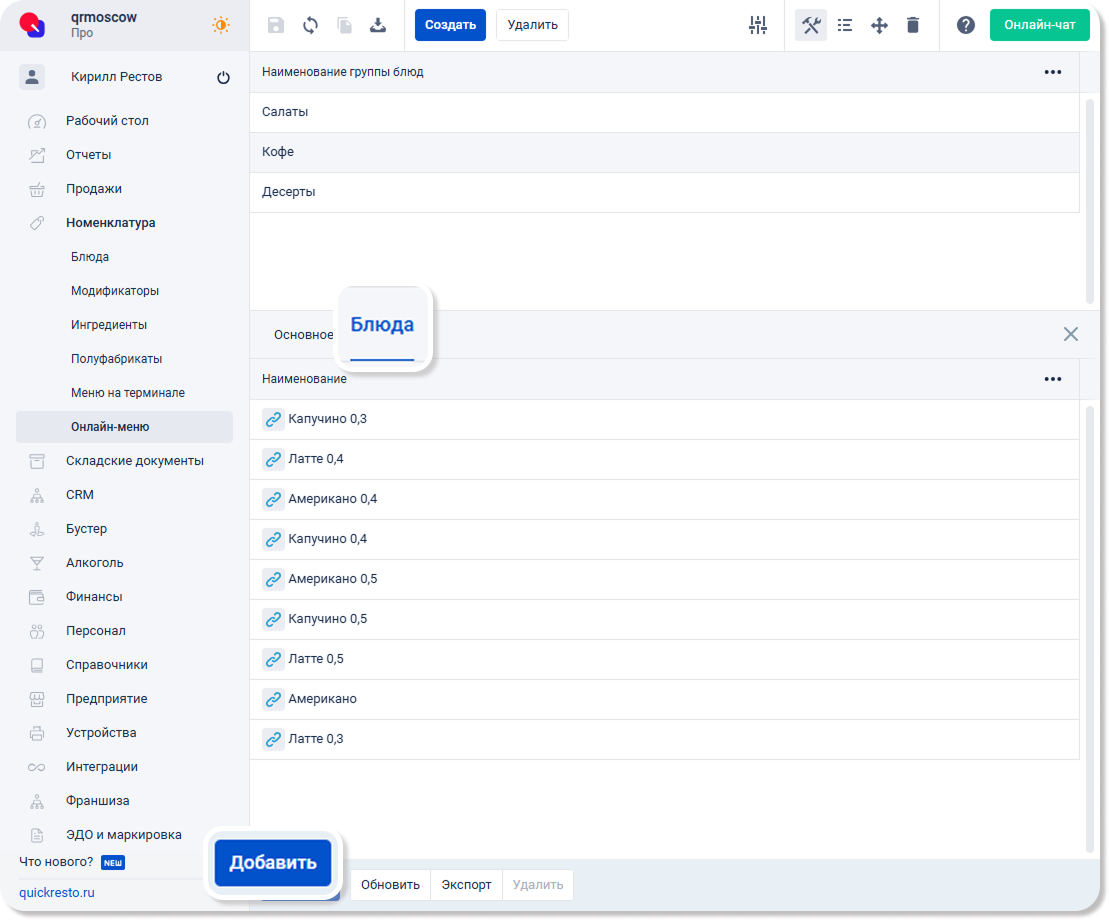This screenshot has width=1109, height=920.
Task: Toggle the hammer and wrench tools icon
Action: tap(811, 25)
